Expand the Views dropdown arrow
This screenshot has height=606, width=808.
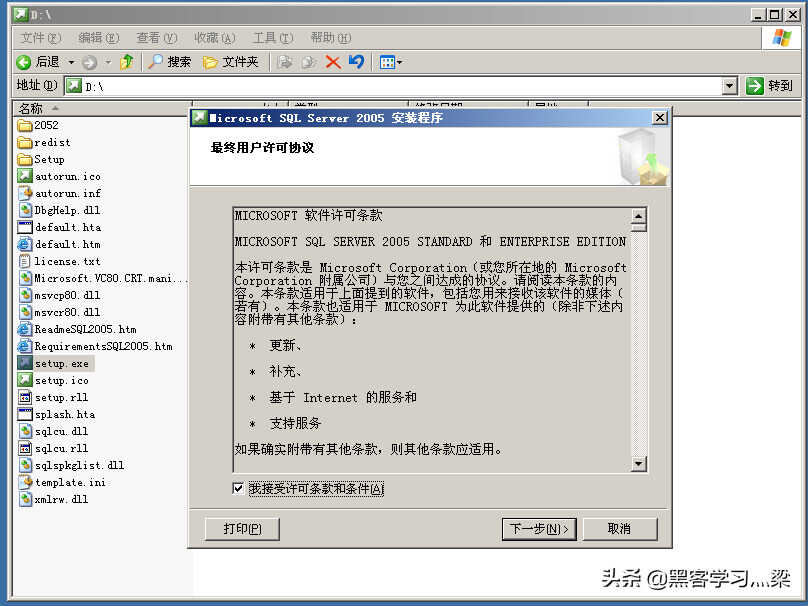click(399, 62)
